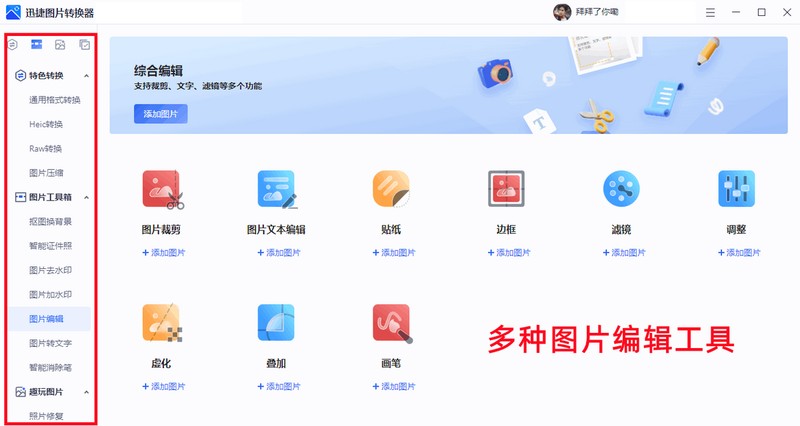Image resolution: width=800 pixels, height=426 pixels.
Task: Click the 综合编辑 banner title
Action: point(158,70)
